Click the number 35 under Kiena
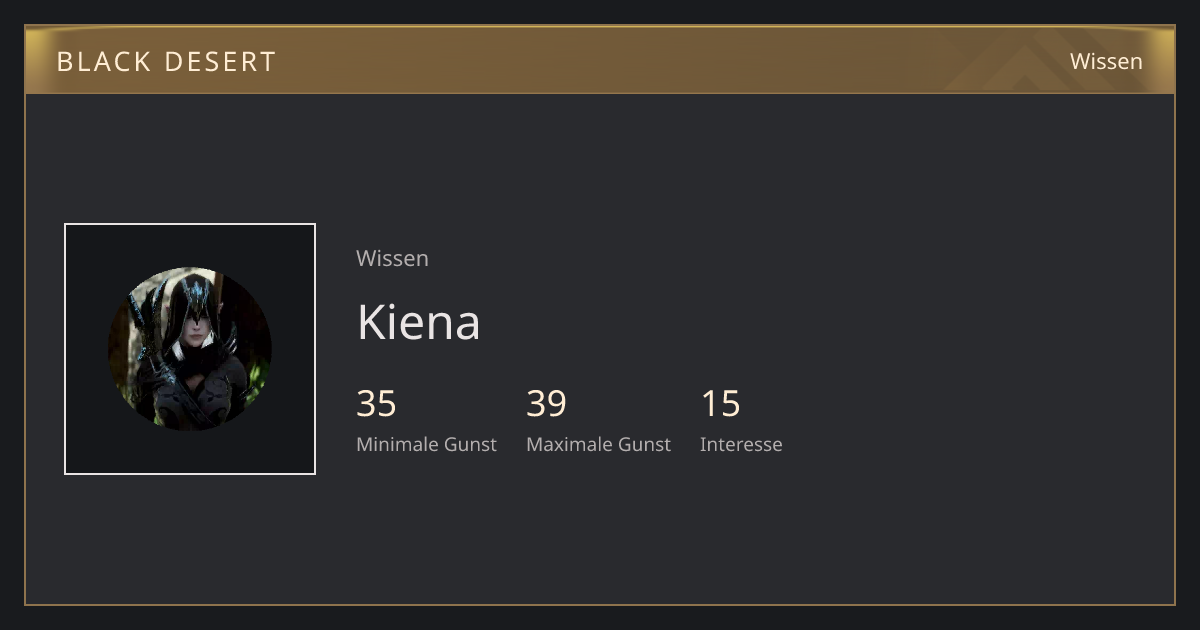The image size is (1200, 630). point(376,404)
